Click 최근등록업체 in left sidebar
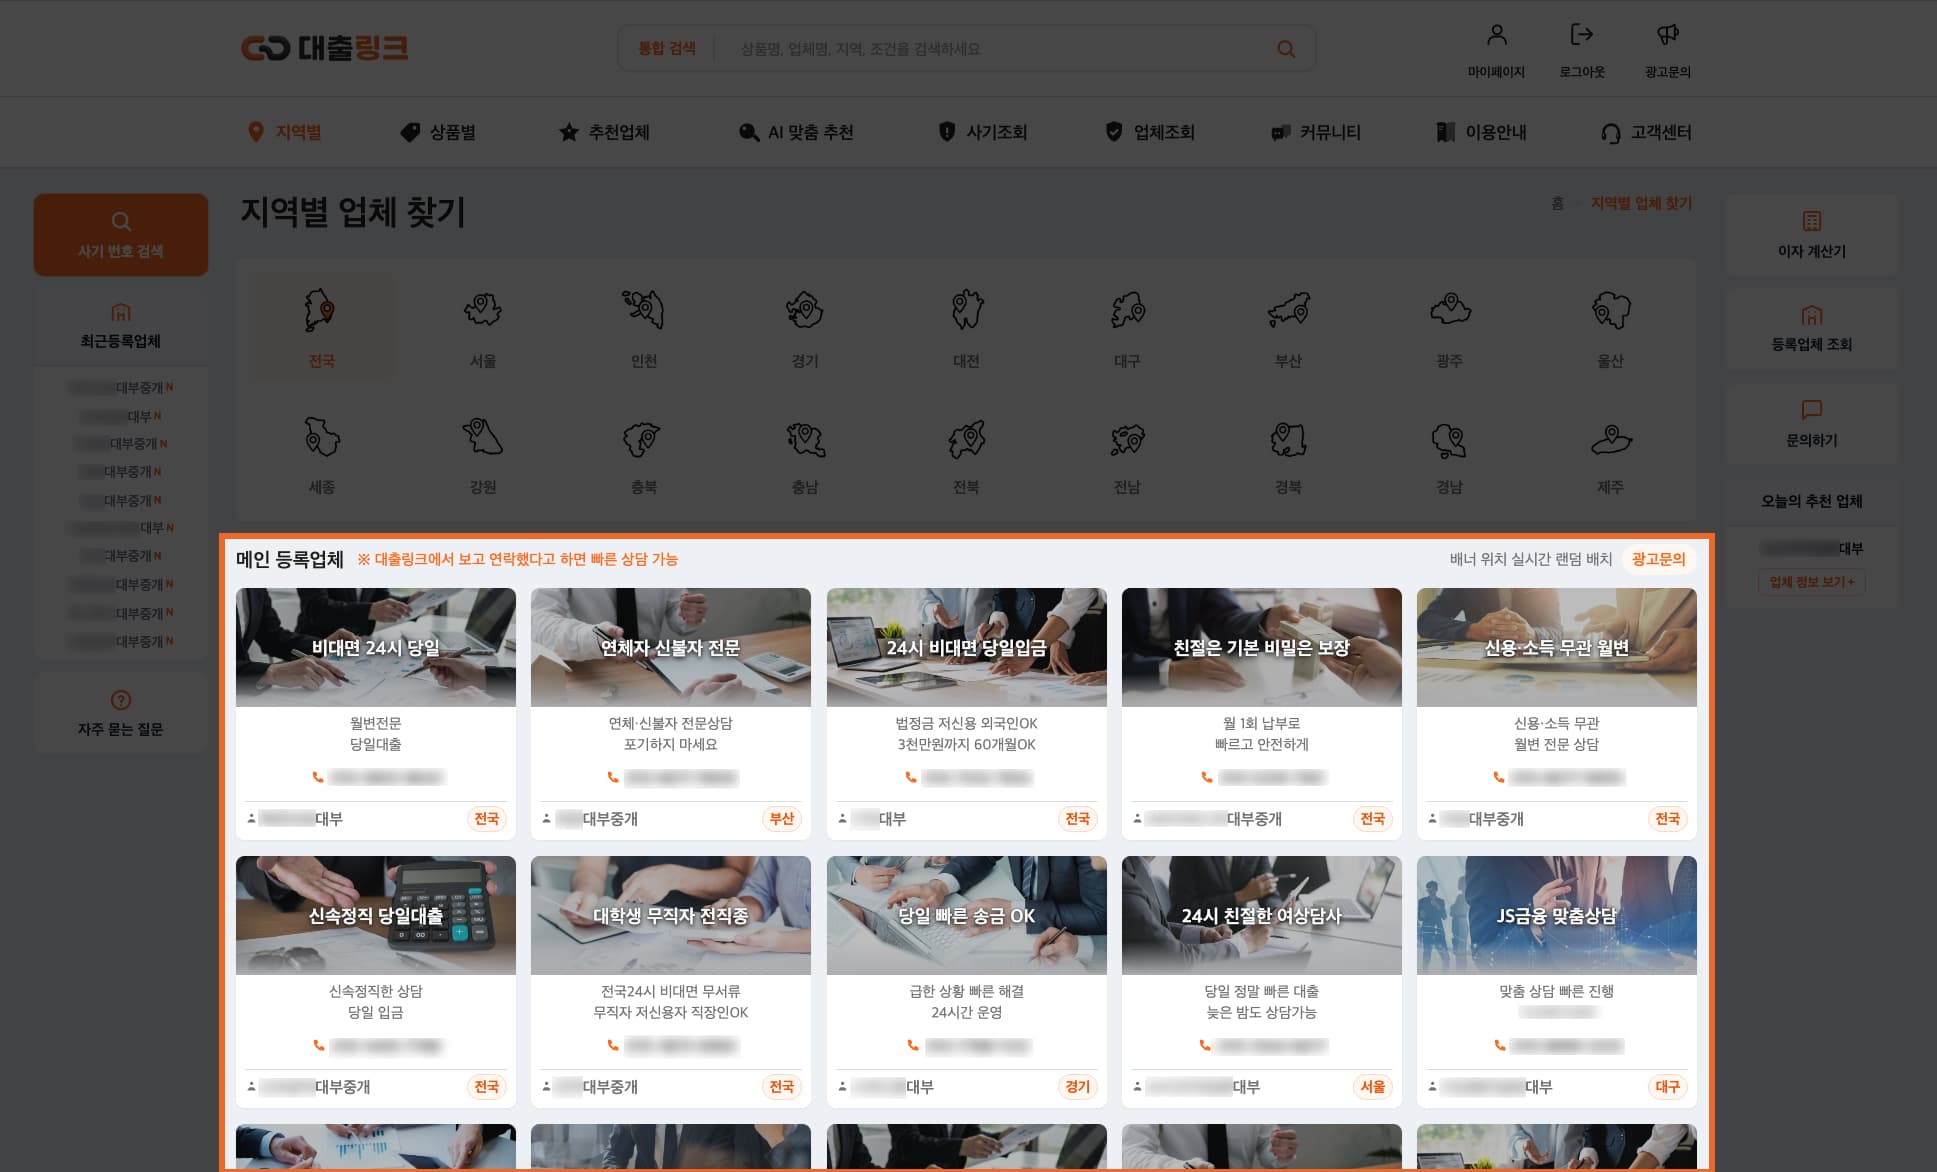Screen dimensions: 1937x1172 pos(120,326)
